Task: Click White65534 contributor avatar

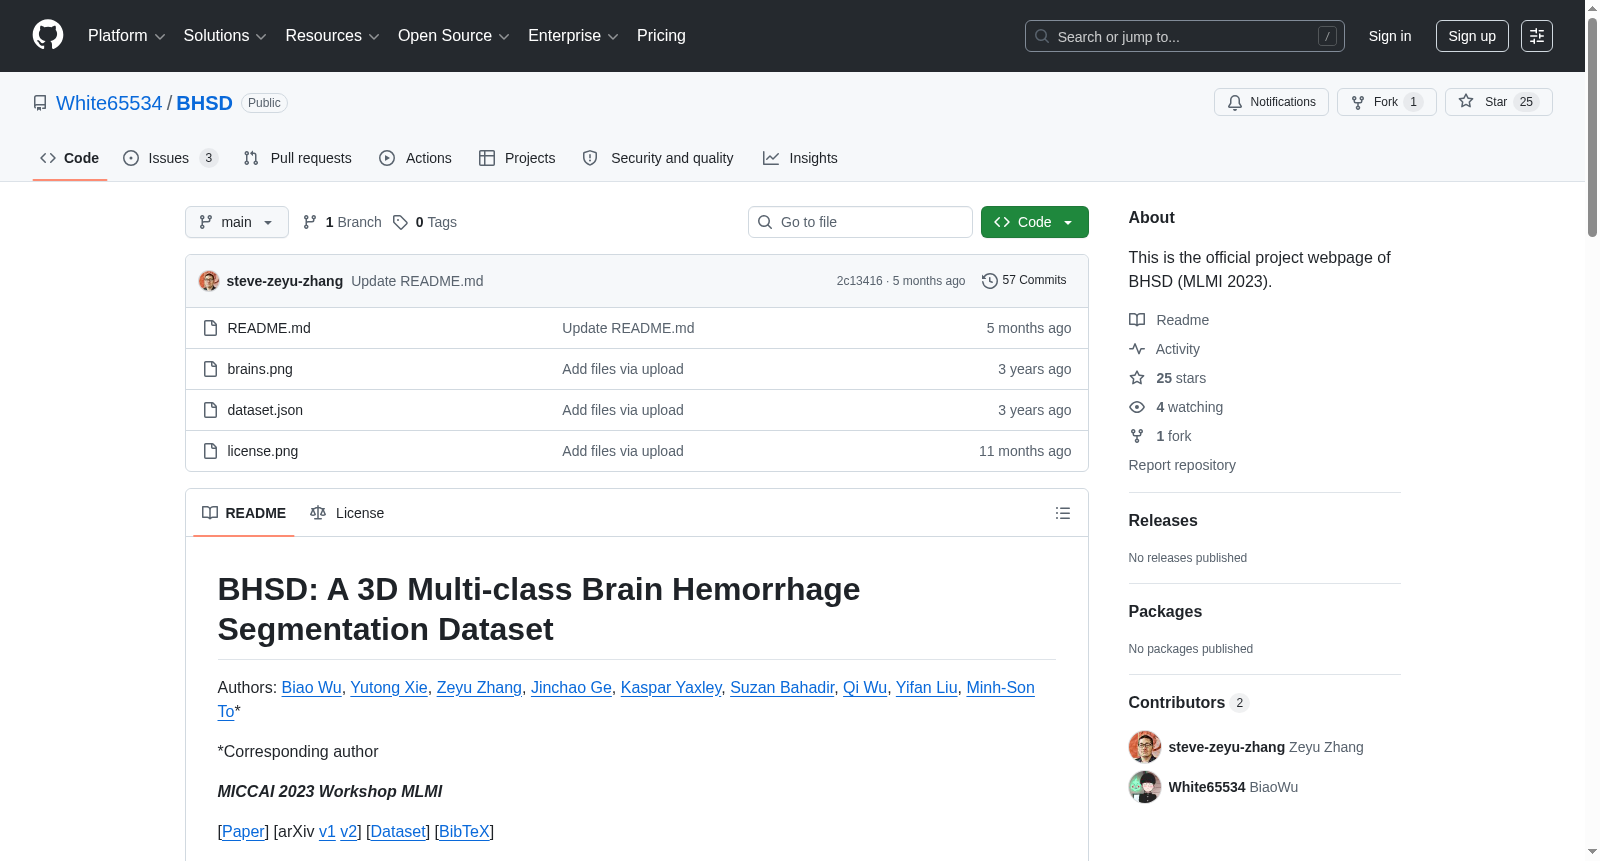Action: tap(1145, 787)
